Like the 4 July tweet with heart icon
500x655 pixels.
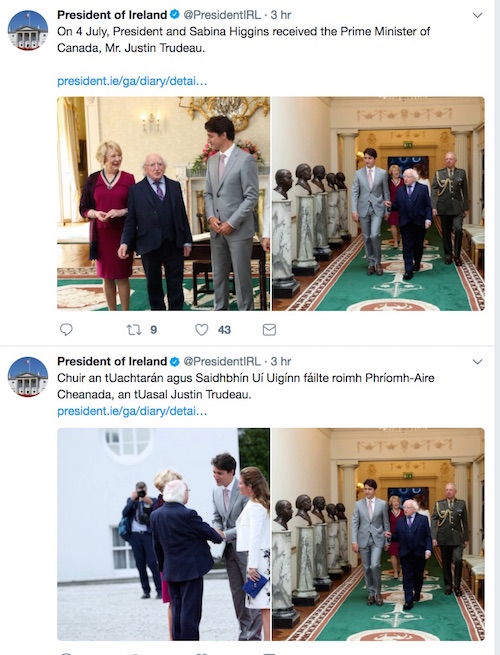coord(202,330)
